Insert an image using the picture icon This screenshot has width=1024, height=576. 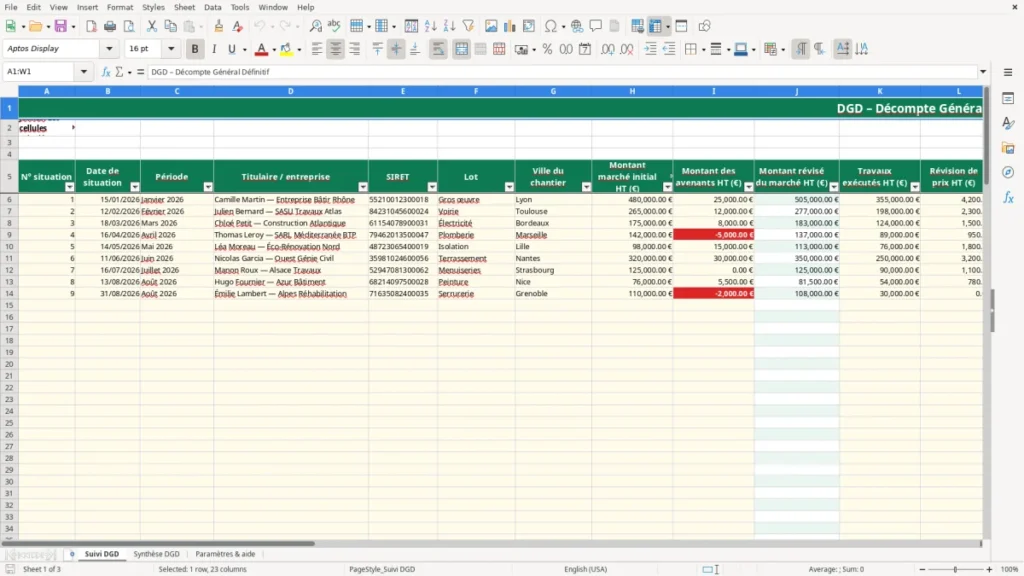pyautogui.click(x=491, y=26)
